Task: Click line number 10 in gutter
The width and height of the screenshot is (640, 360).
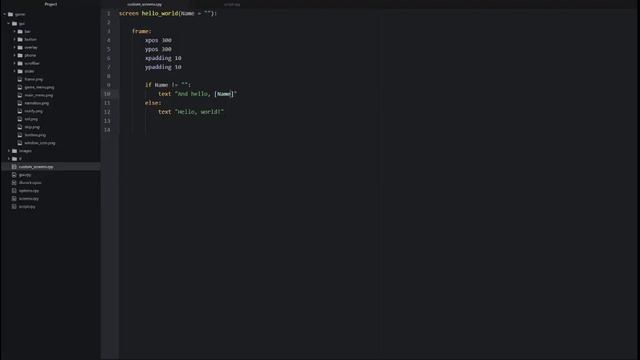Action: tap(107, 94)
